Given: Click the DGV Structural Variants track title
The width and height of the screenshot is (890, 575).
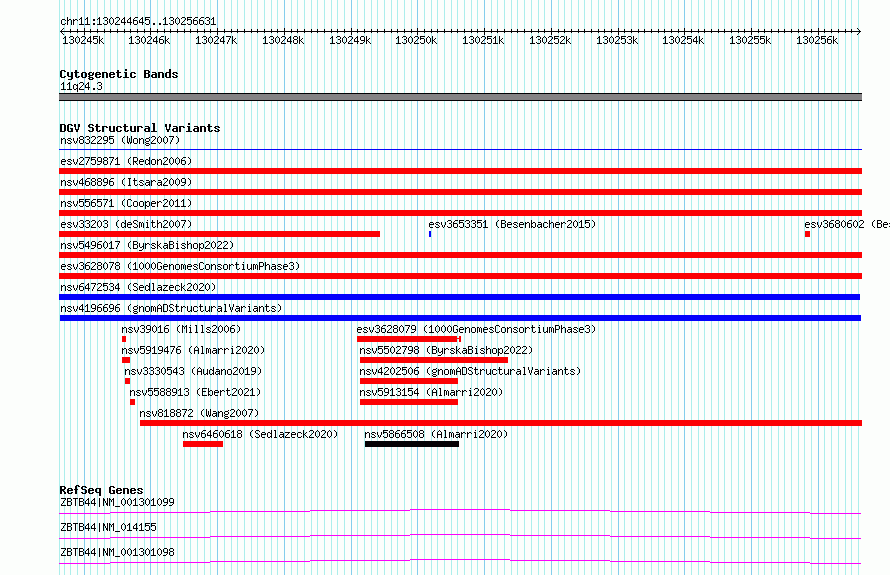Looking at the screenshot, I should coord(140,128).
